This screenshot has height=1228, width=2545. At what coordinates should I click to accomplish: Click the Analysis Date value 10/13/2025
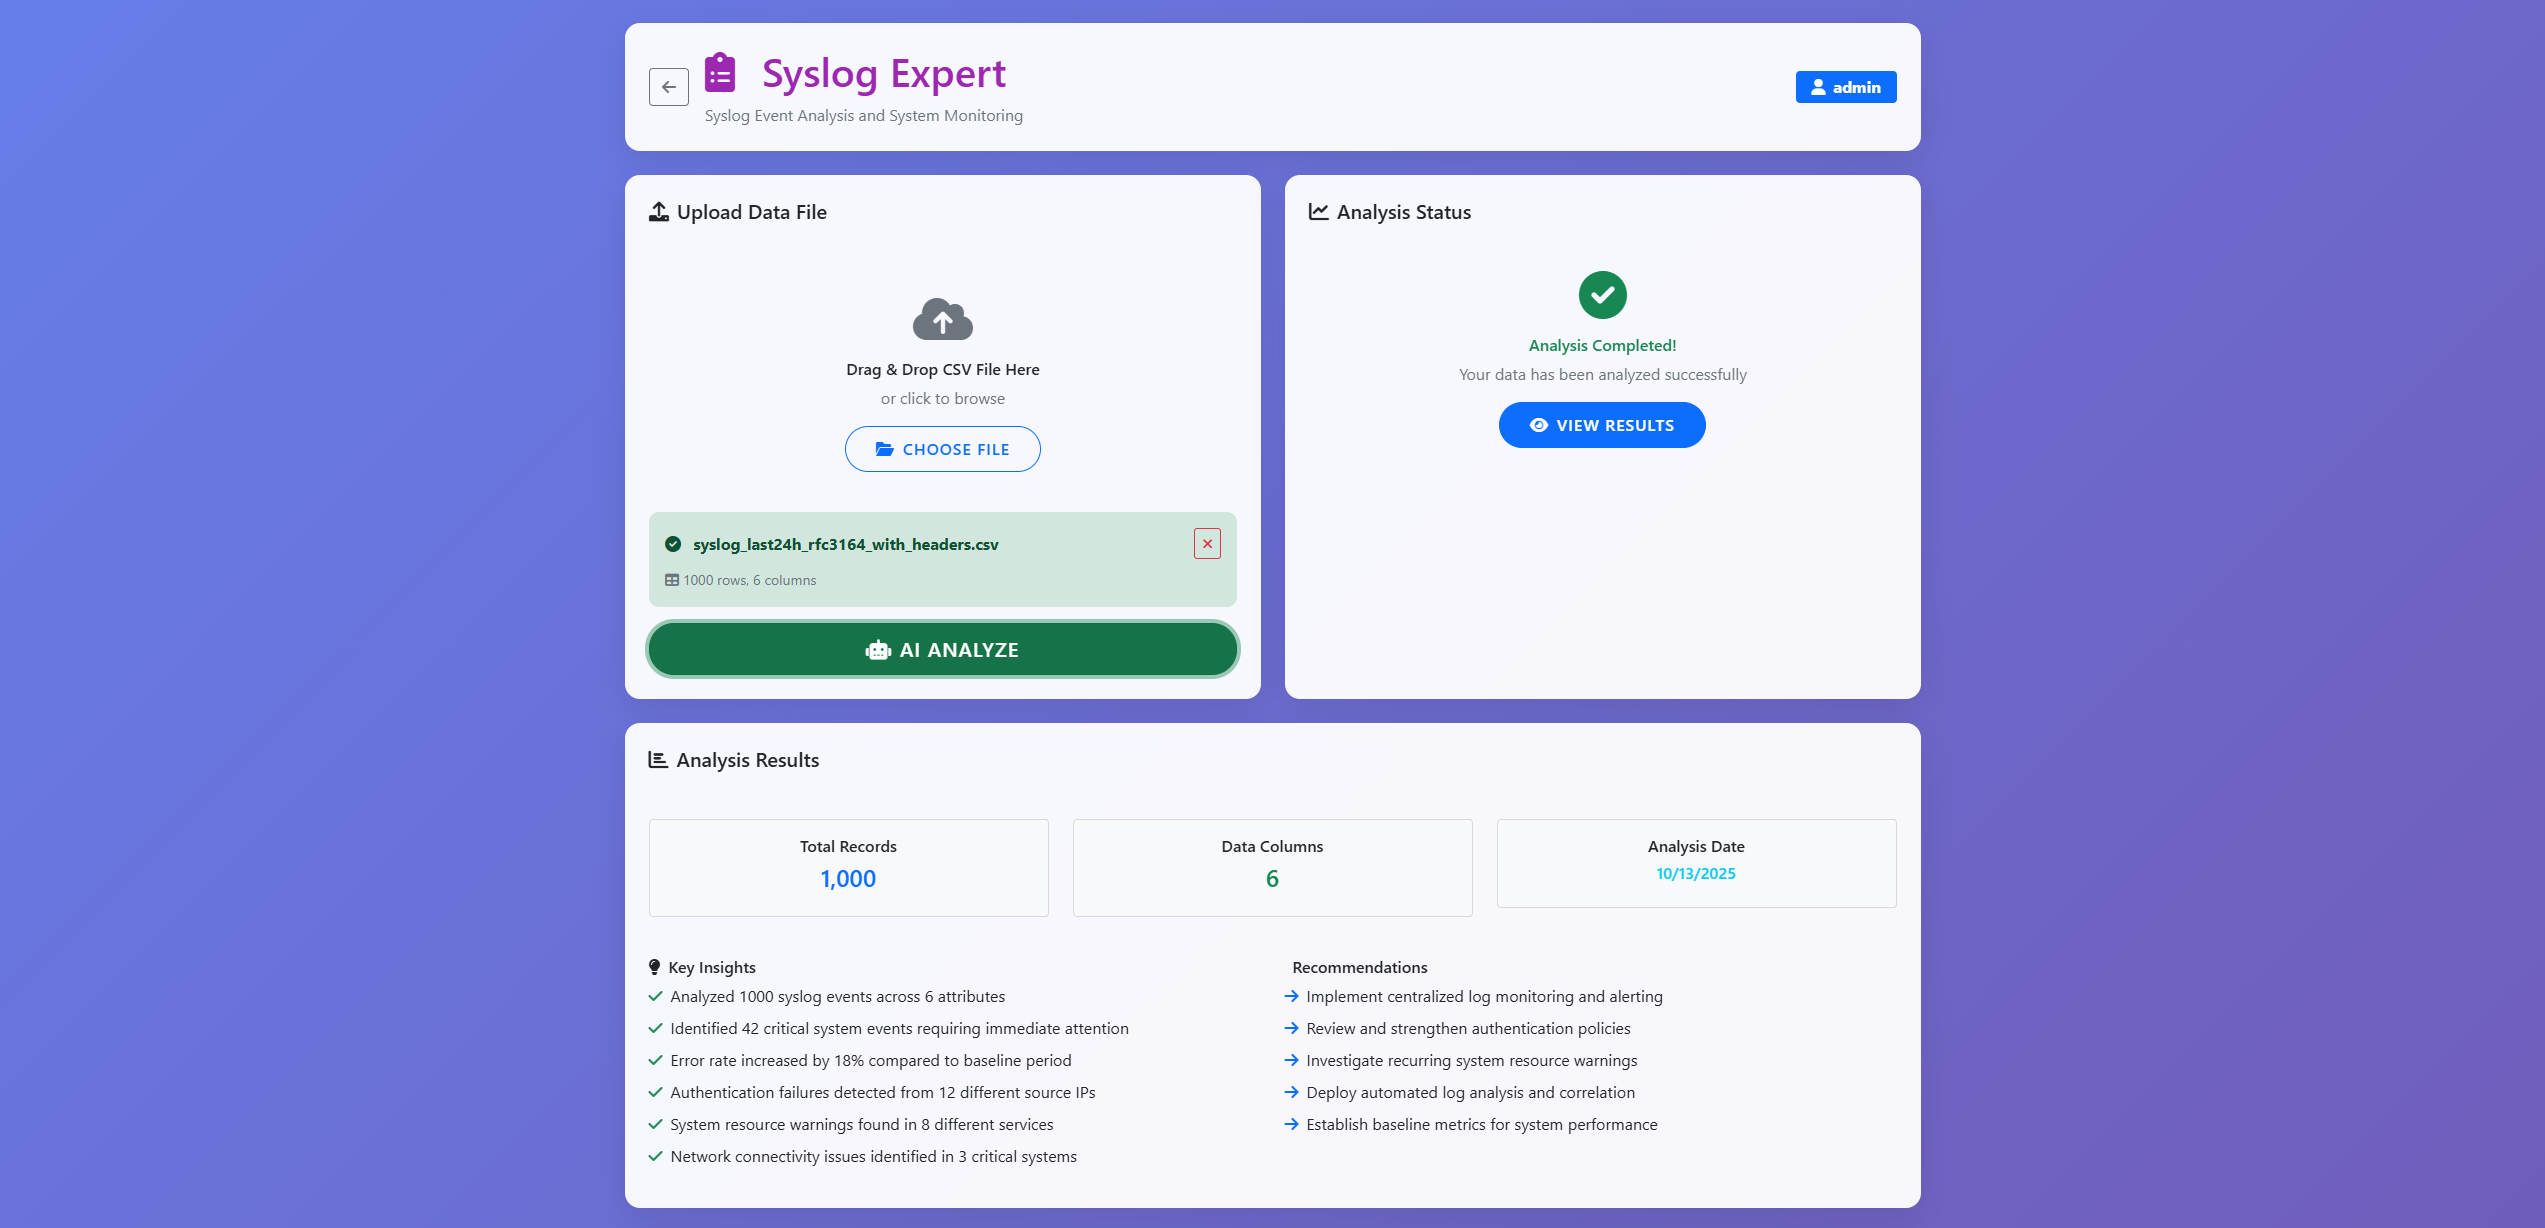pyautogui.click(x=1695, y=874)
